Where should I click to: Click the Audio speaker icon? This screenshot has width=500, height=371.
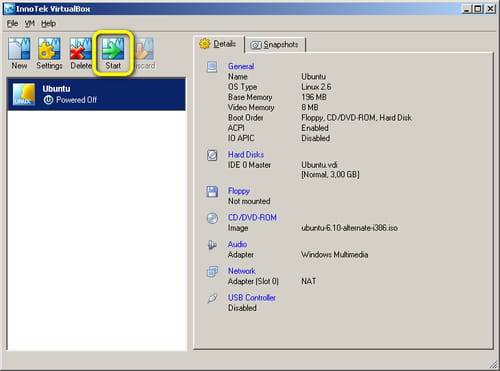pos(212,245)
